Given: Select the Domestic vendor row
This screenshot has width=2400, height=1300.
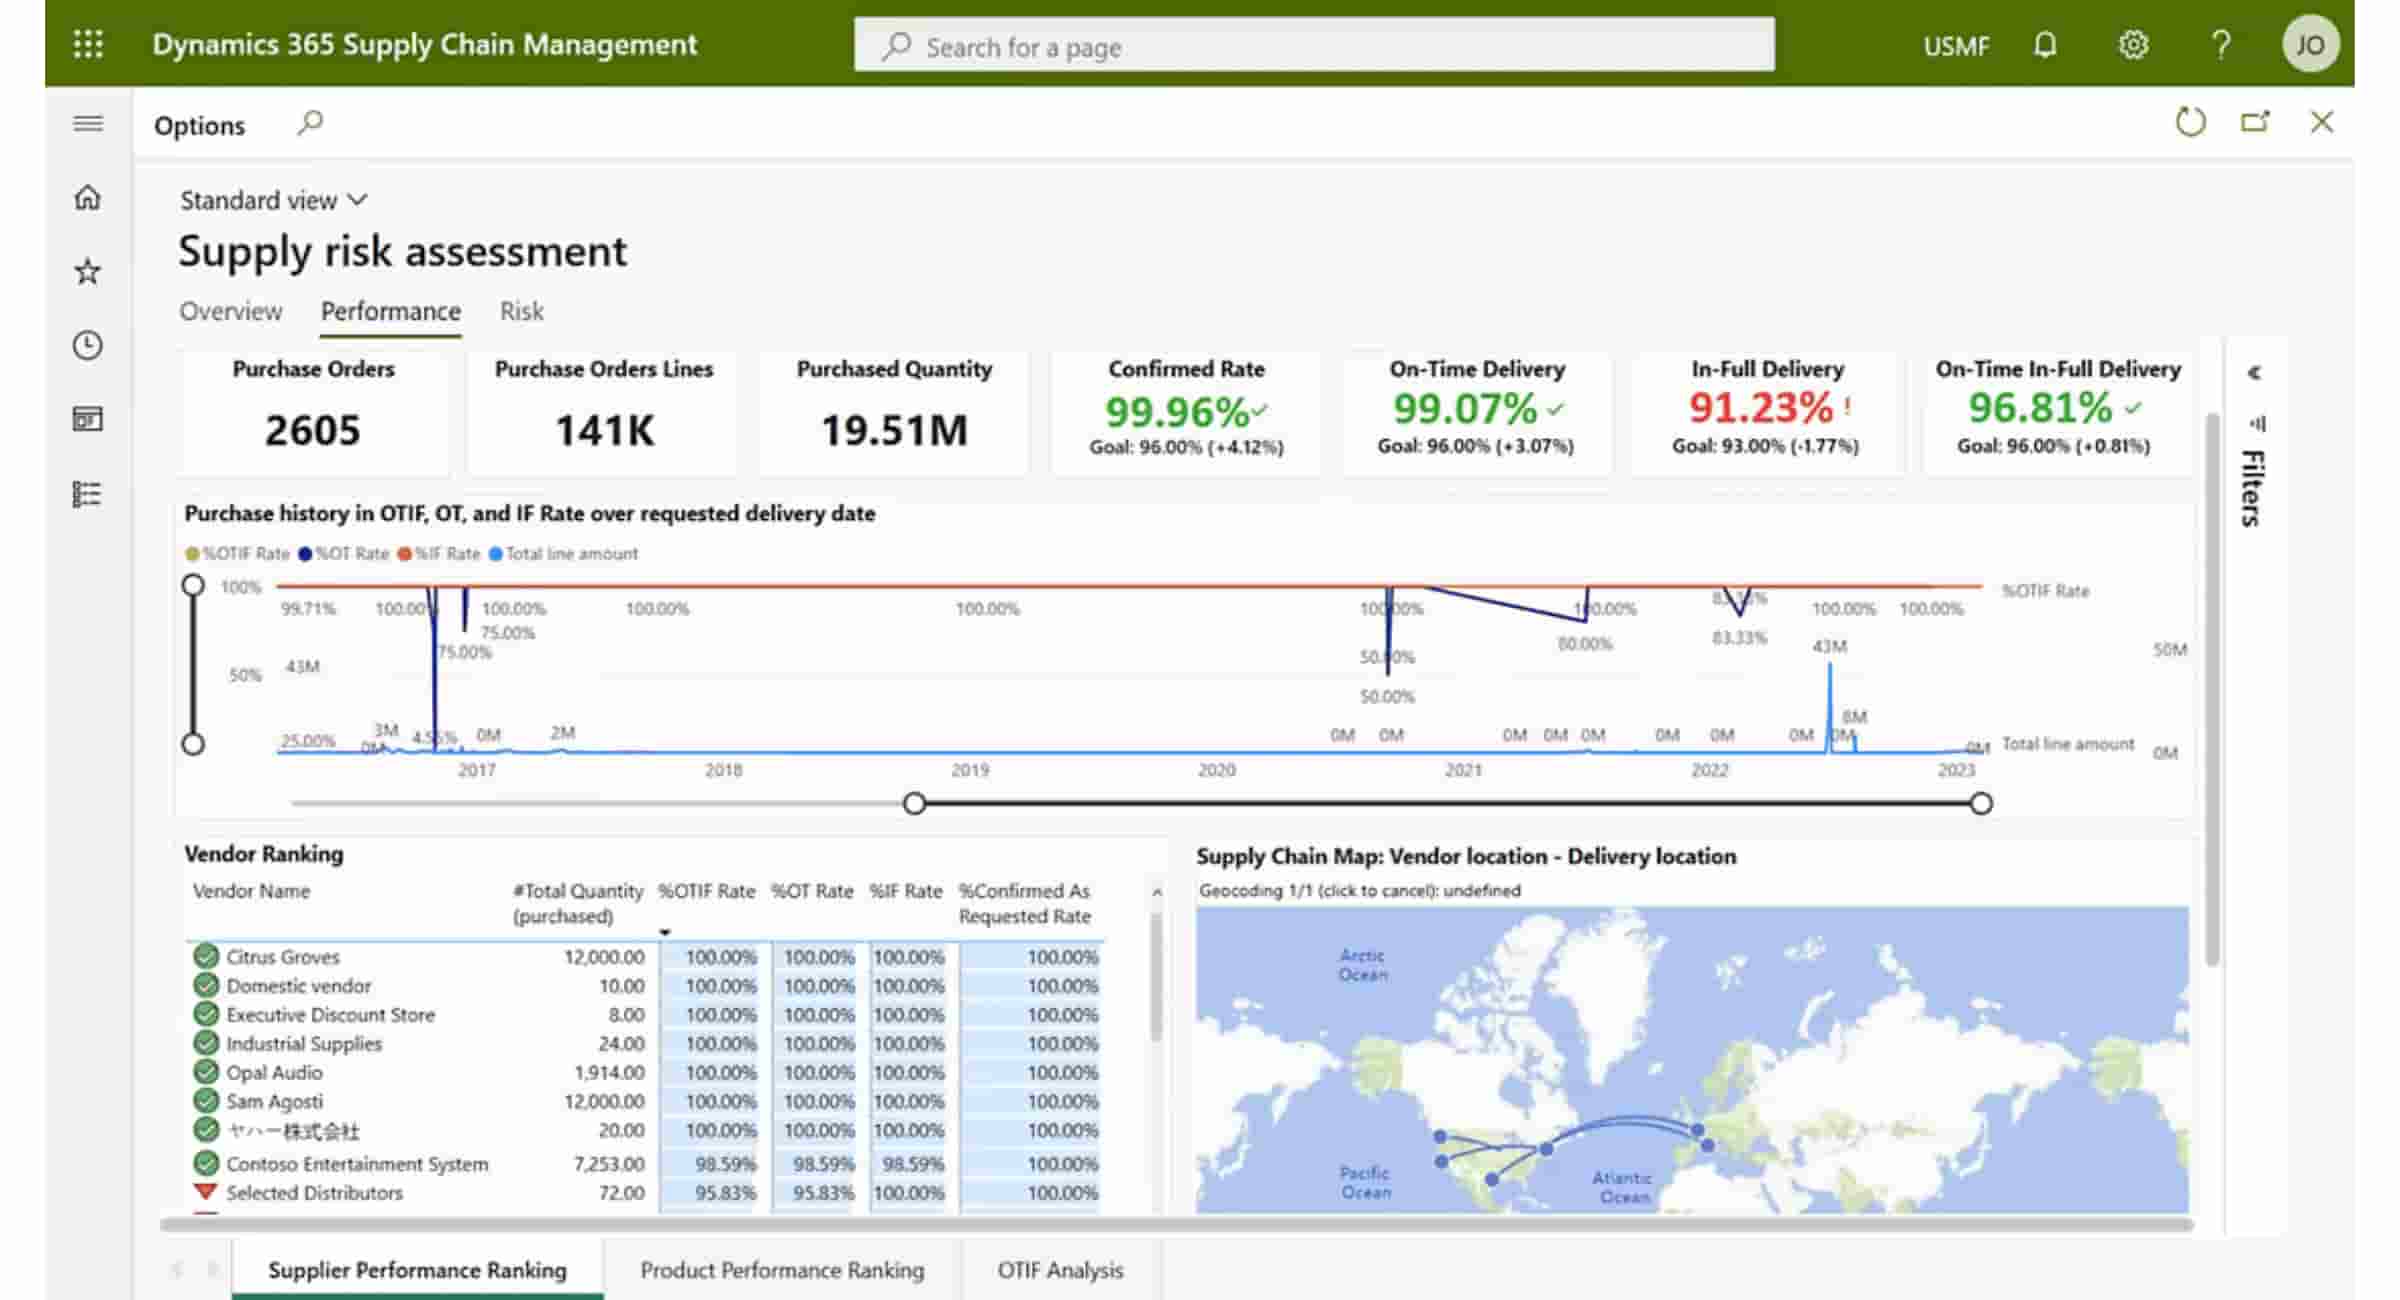Looking at the screenshot, I should tap(646, 985).
